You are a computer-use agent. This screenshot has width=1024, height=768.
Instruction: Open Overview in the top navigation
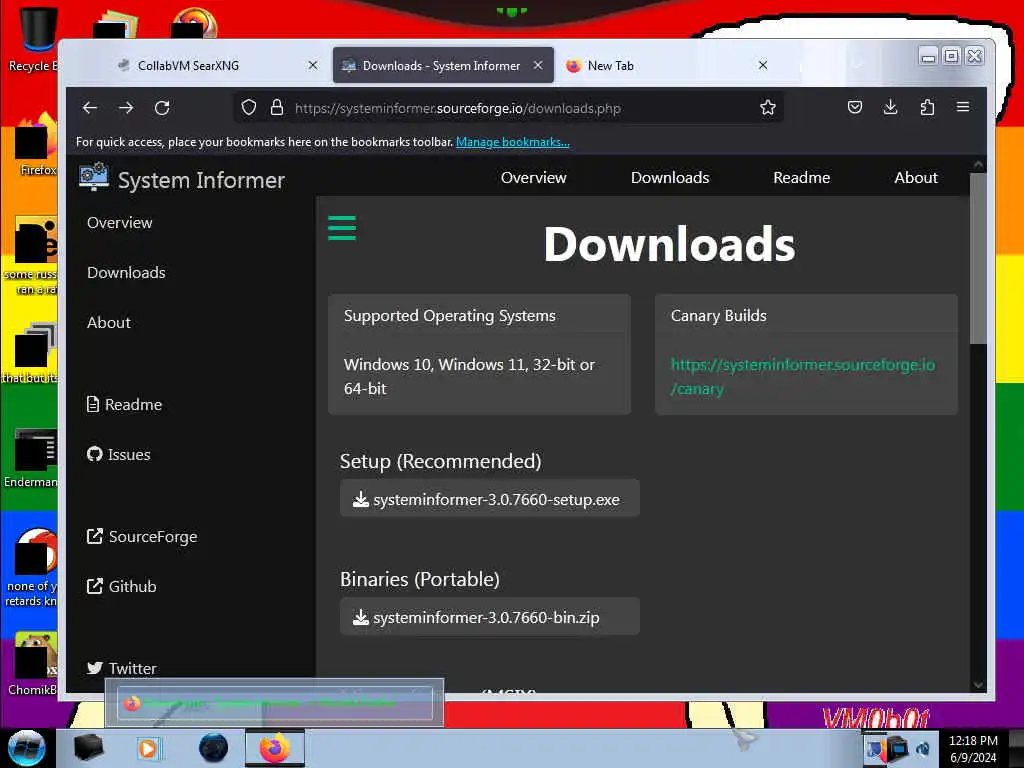pyautogui.click(x=534, y=178)
